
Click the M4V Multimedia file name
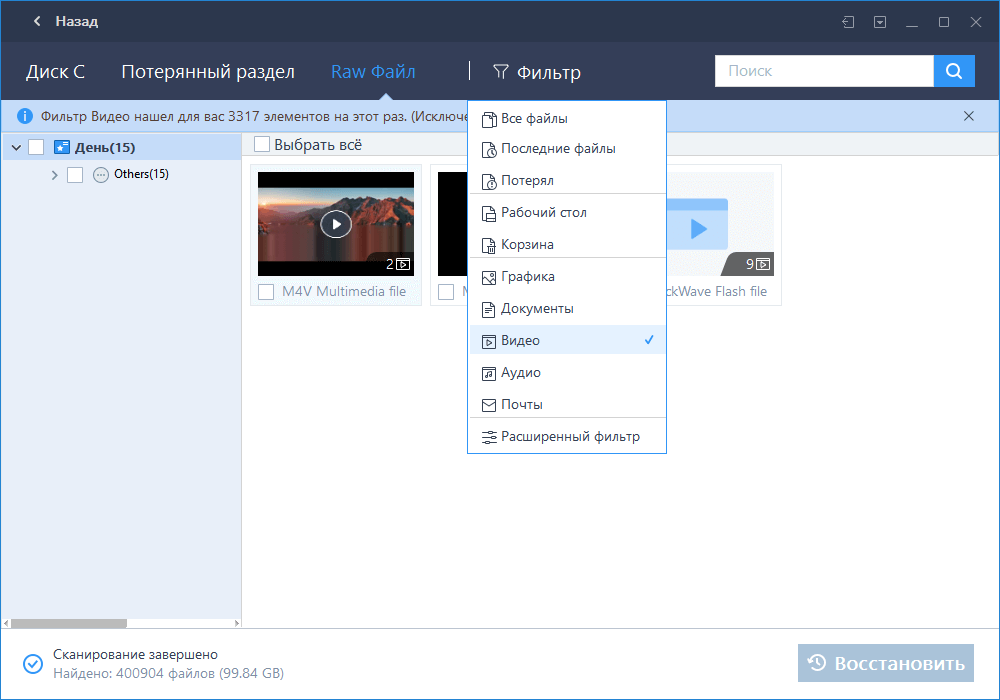click(344, 291)
